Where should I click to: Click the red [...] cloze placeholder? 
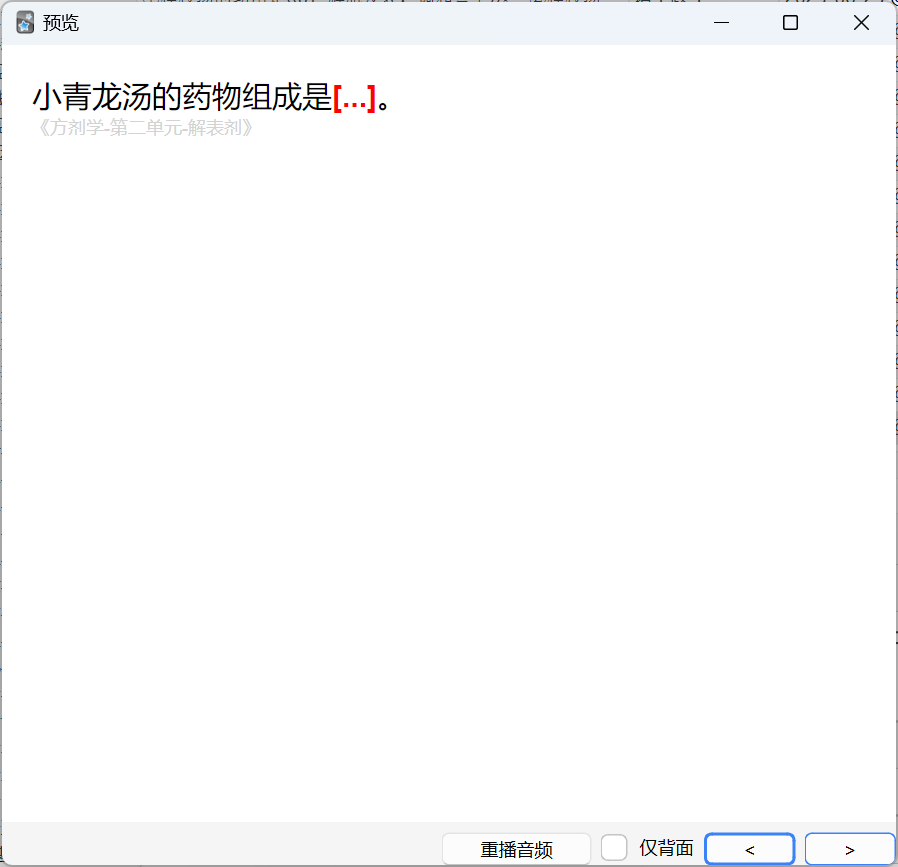[355, 97]
